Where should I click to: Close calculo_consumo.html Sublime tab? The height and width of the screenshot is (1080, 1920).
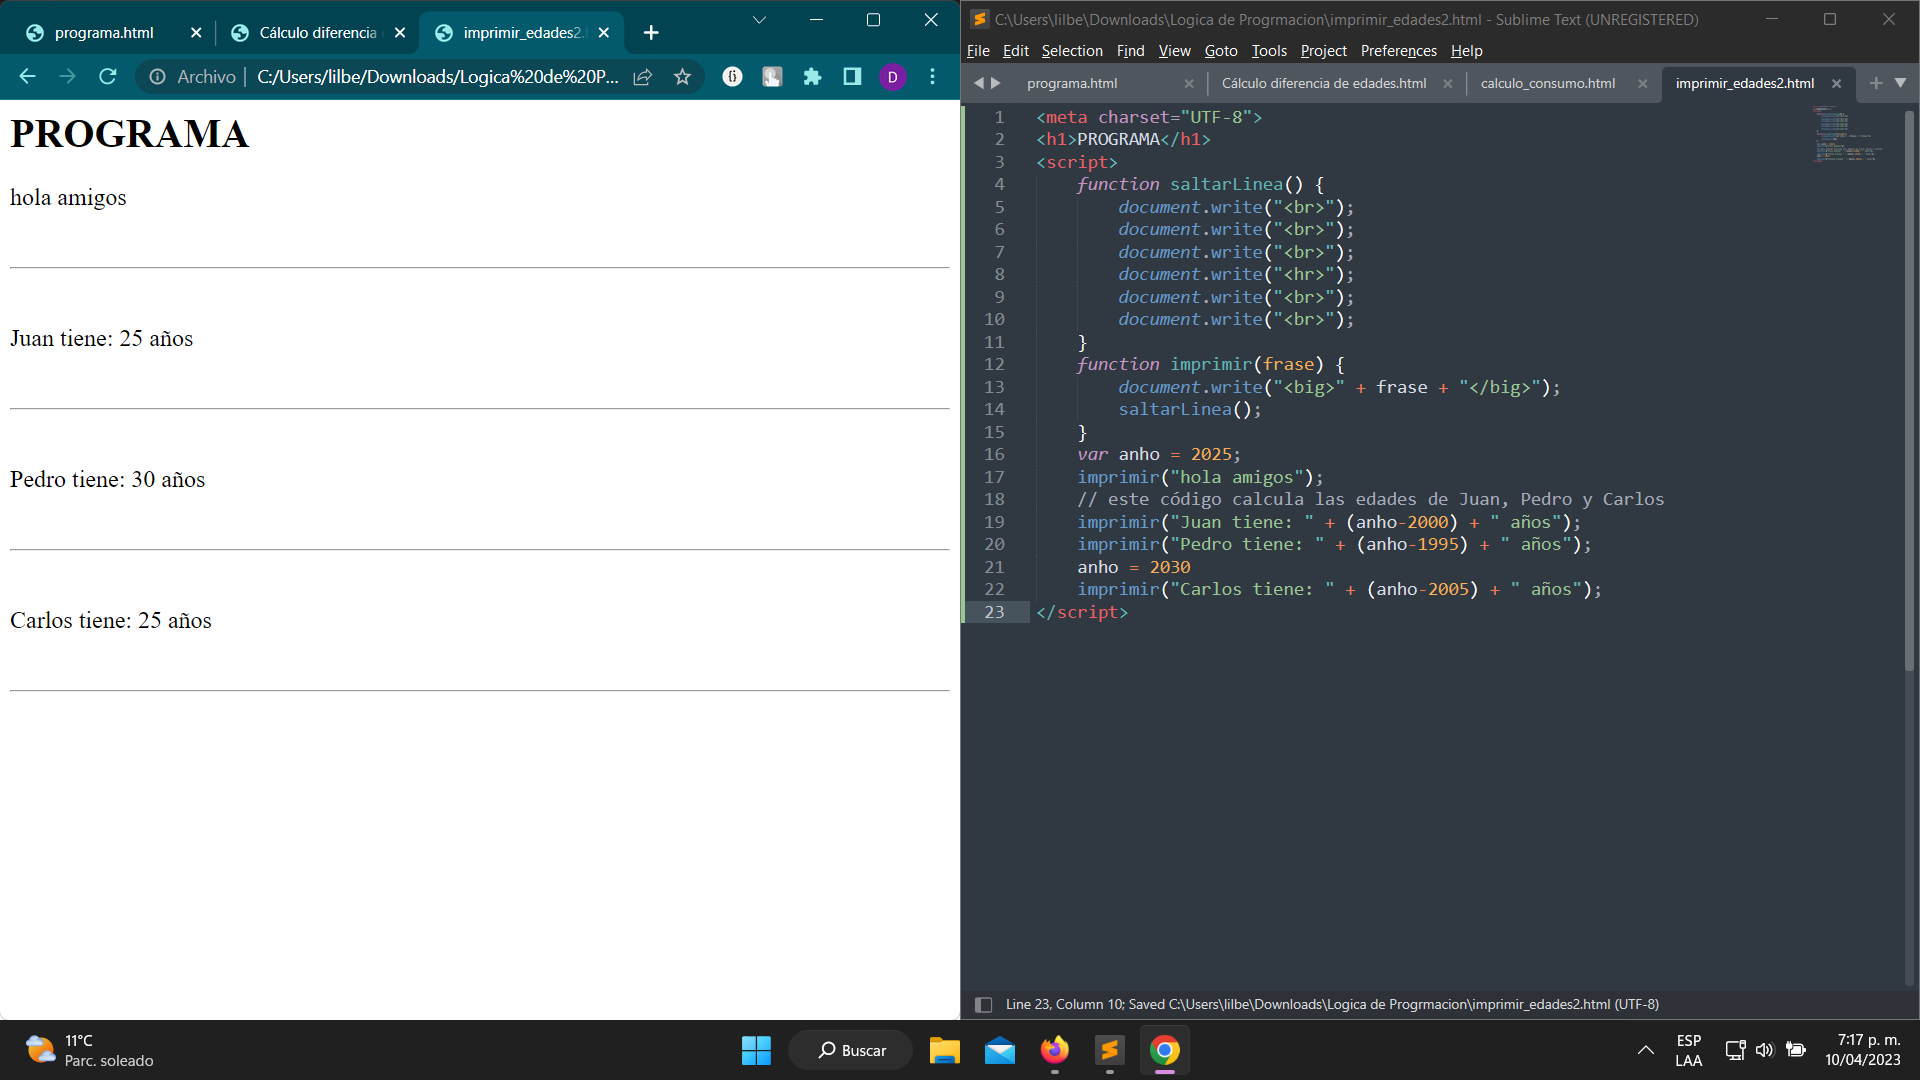1642,84
